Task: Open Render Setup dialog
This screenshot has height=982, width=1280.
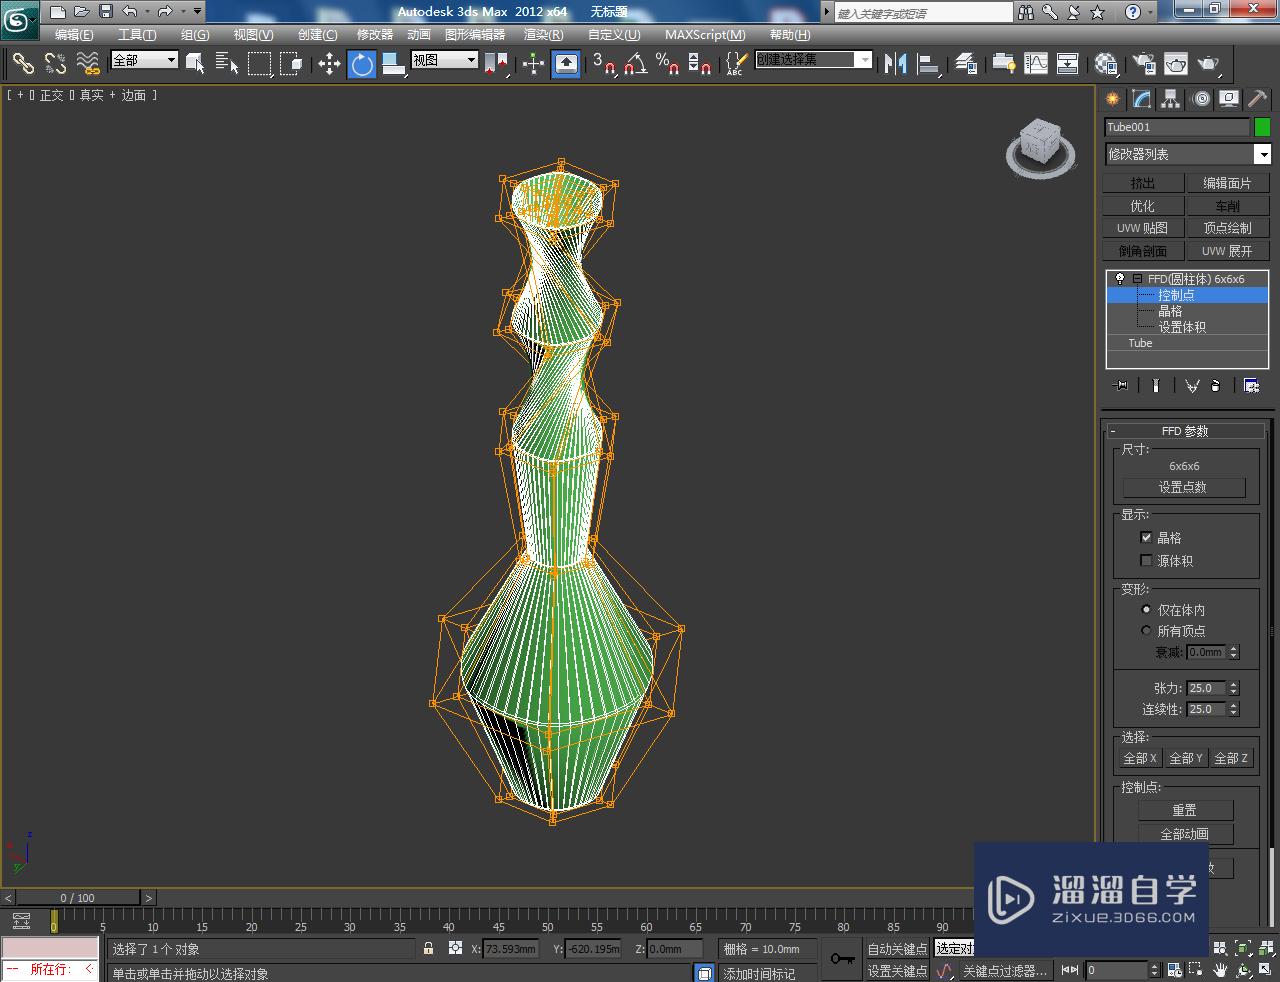Action: point(1144,64)
